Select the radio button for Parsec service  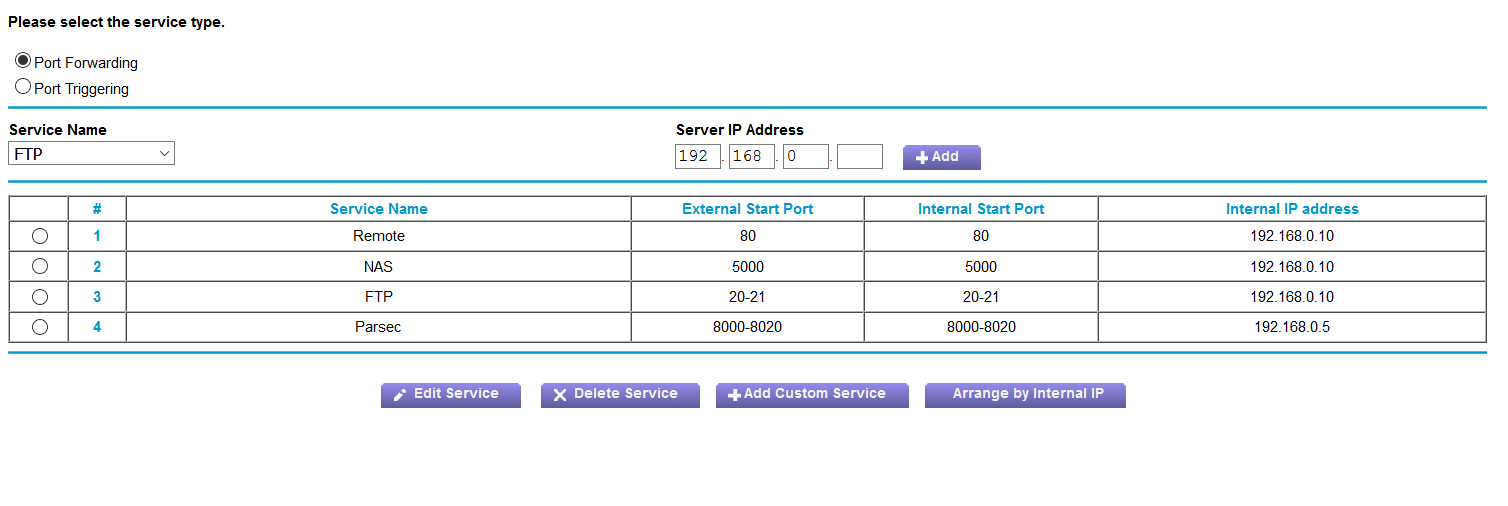[39, 327]
